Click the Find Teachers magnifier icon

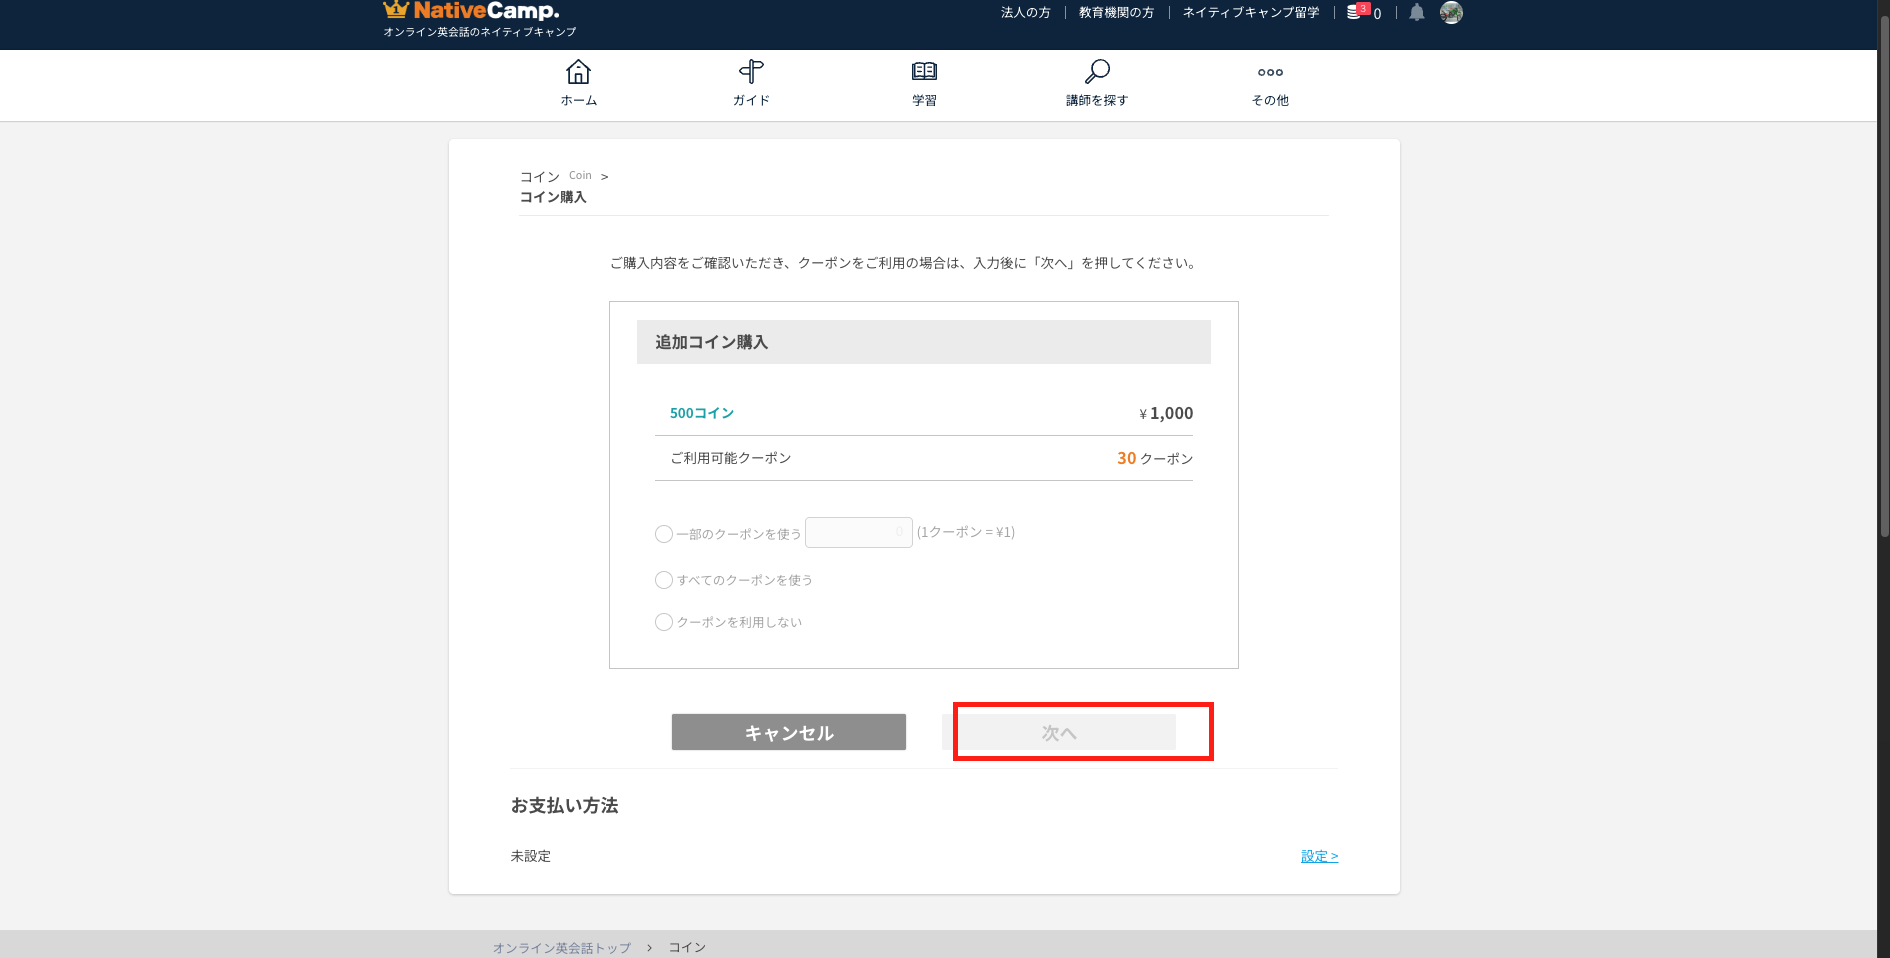coord(1097,73)
